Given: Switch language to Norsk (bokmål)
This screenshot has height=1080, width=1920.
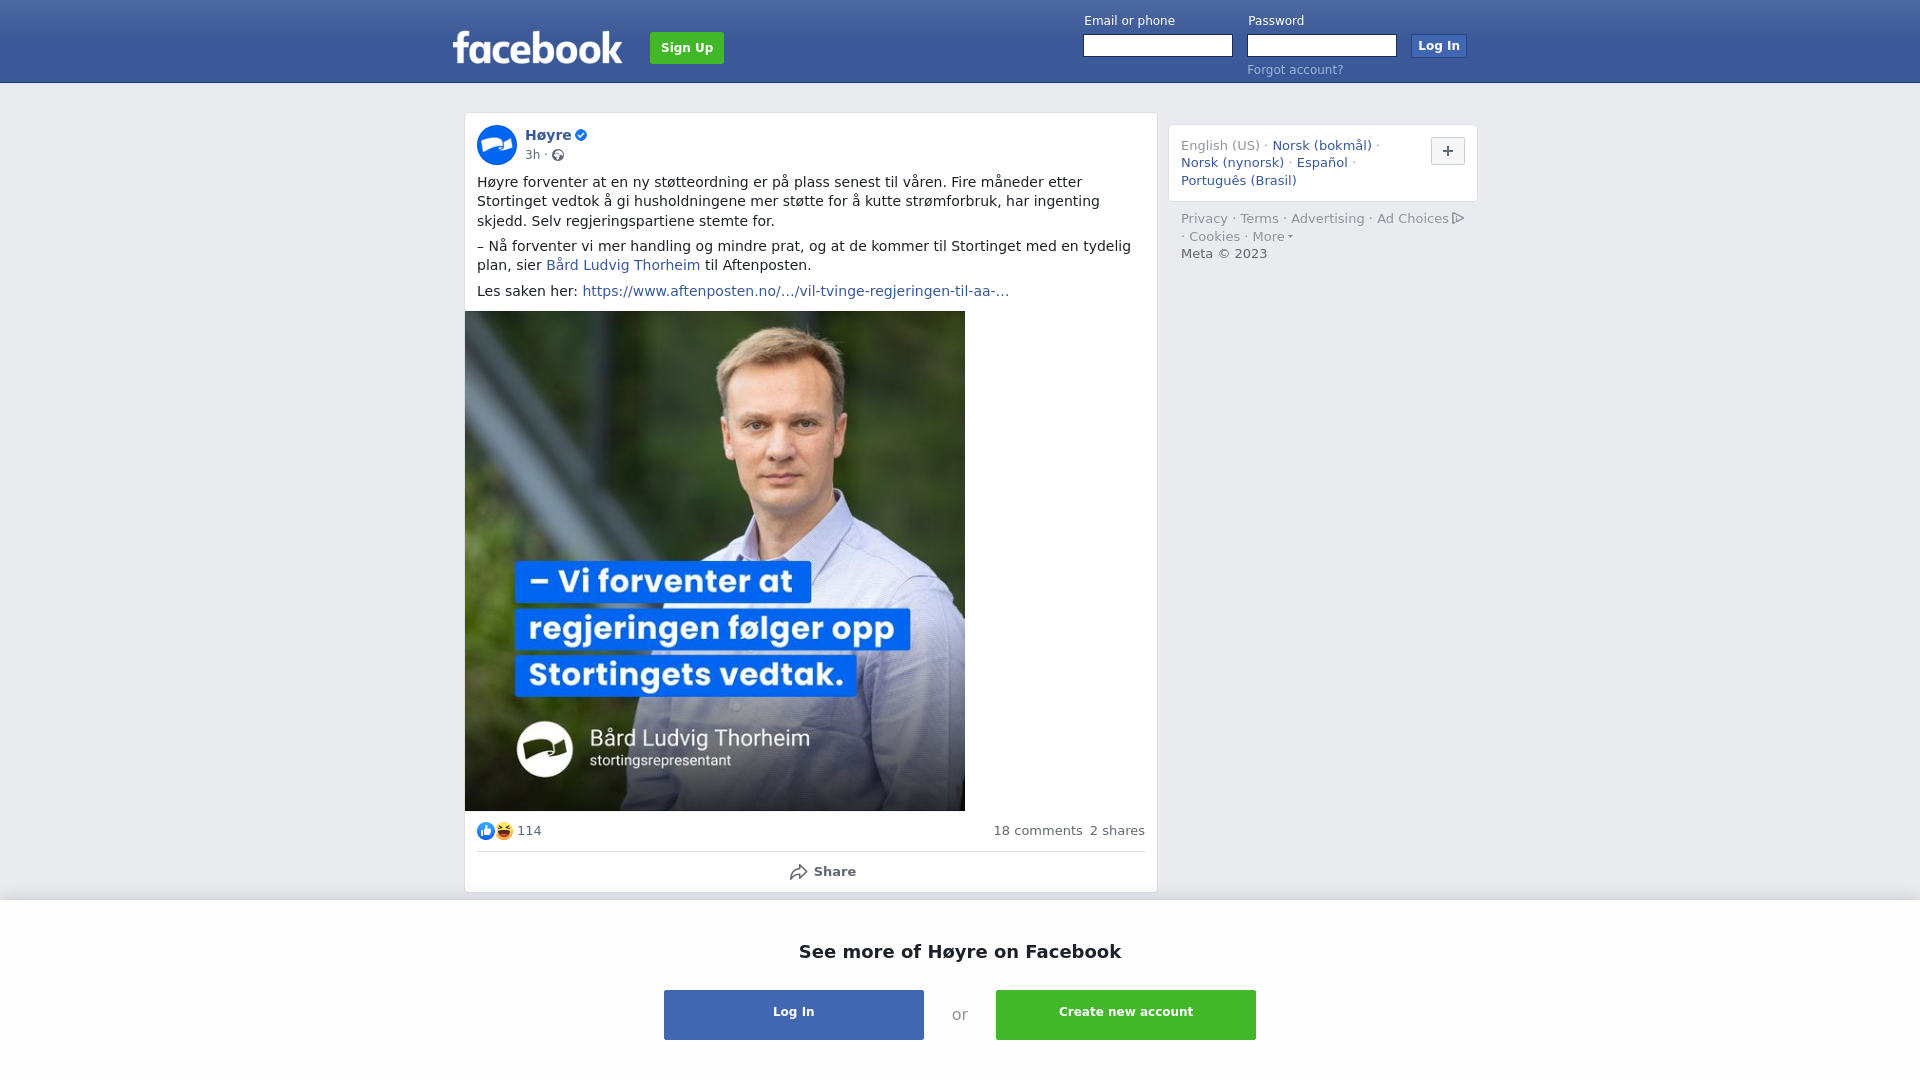Looking at the screenshot, I should tap(1322, 146).
